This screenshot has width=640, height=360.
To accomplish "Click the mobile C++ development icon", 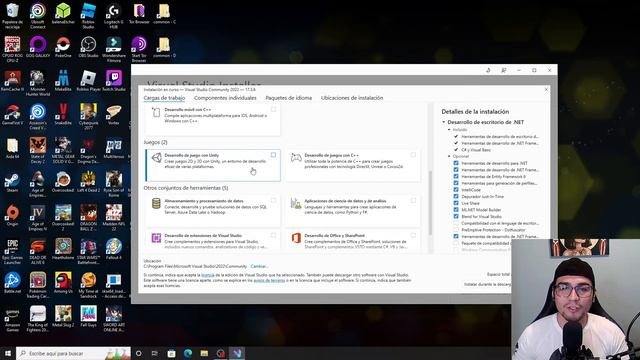I will point(156,112).
